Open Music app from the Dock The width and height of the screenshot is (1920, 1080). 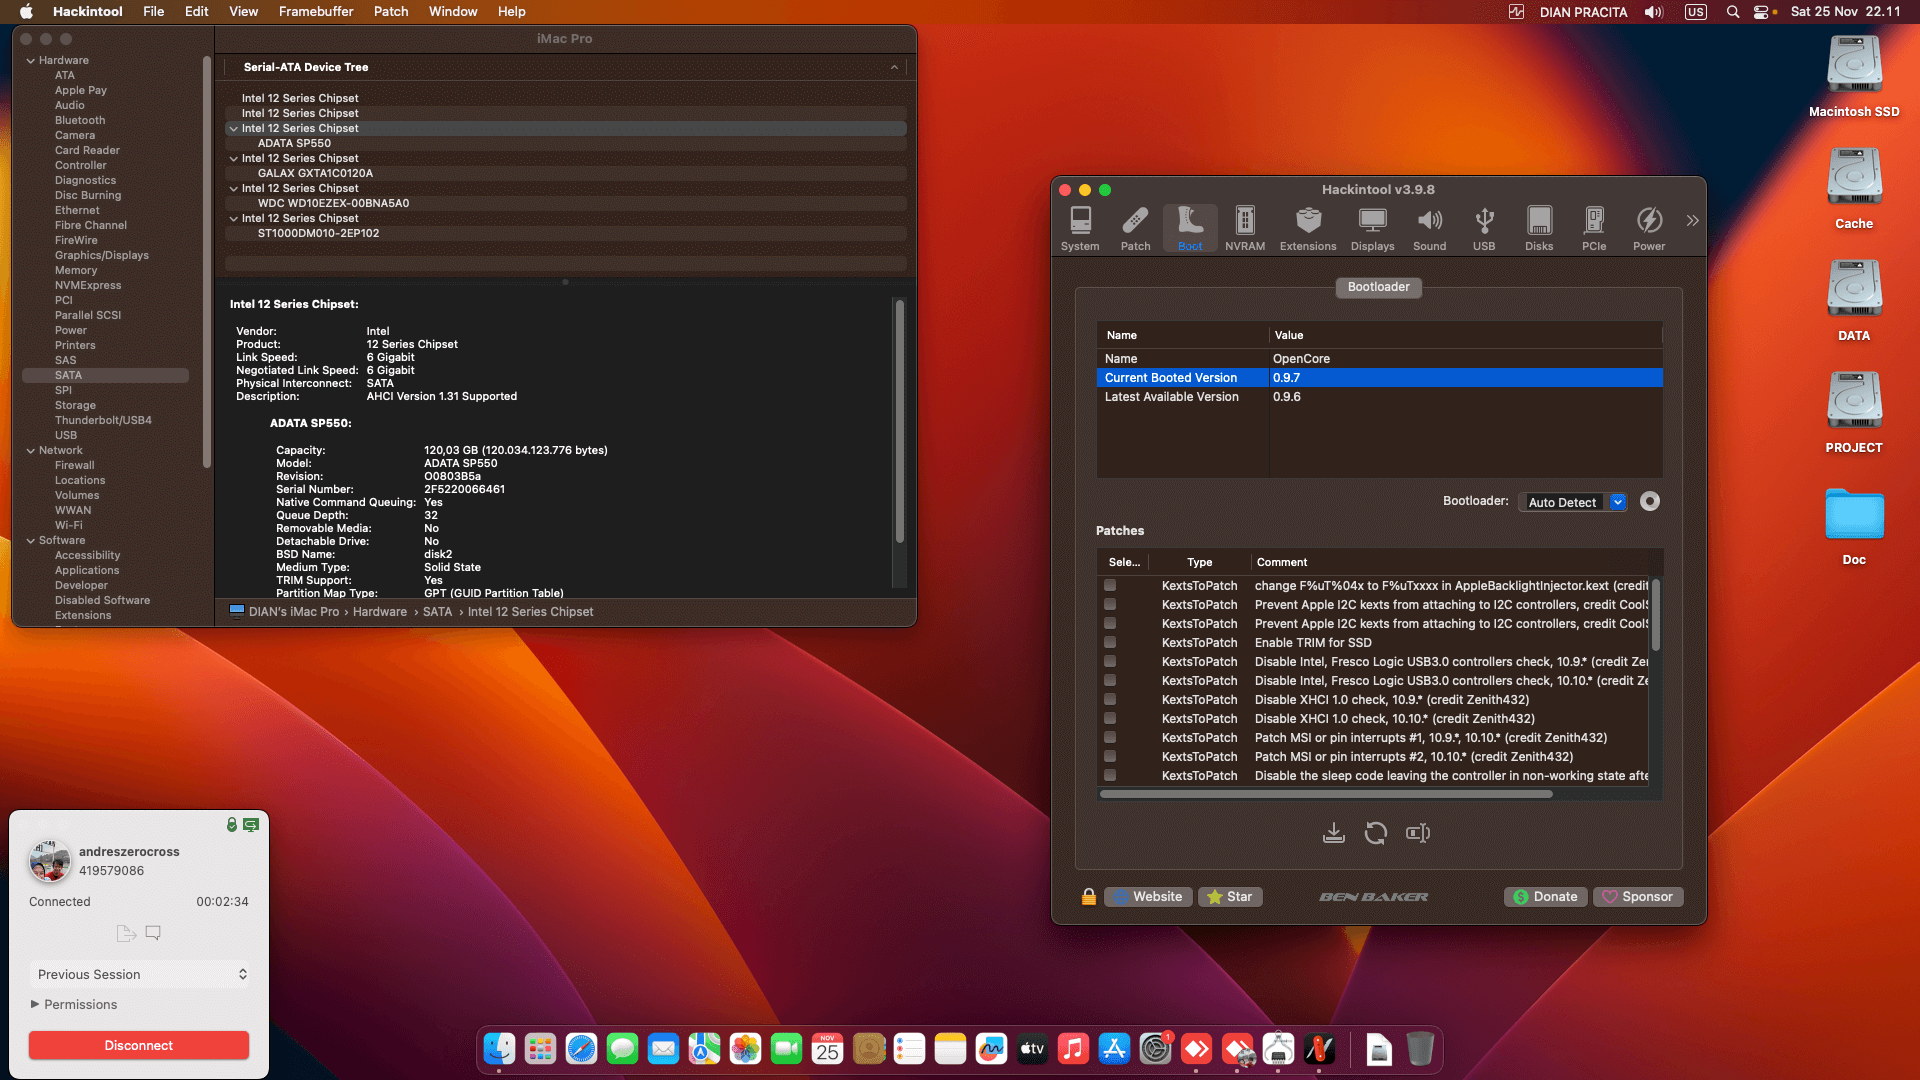coord(1073,1049)
